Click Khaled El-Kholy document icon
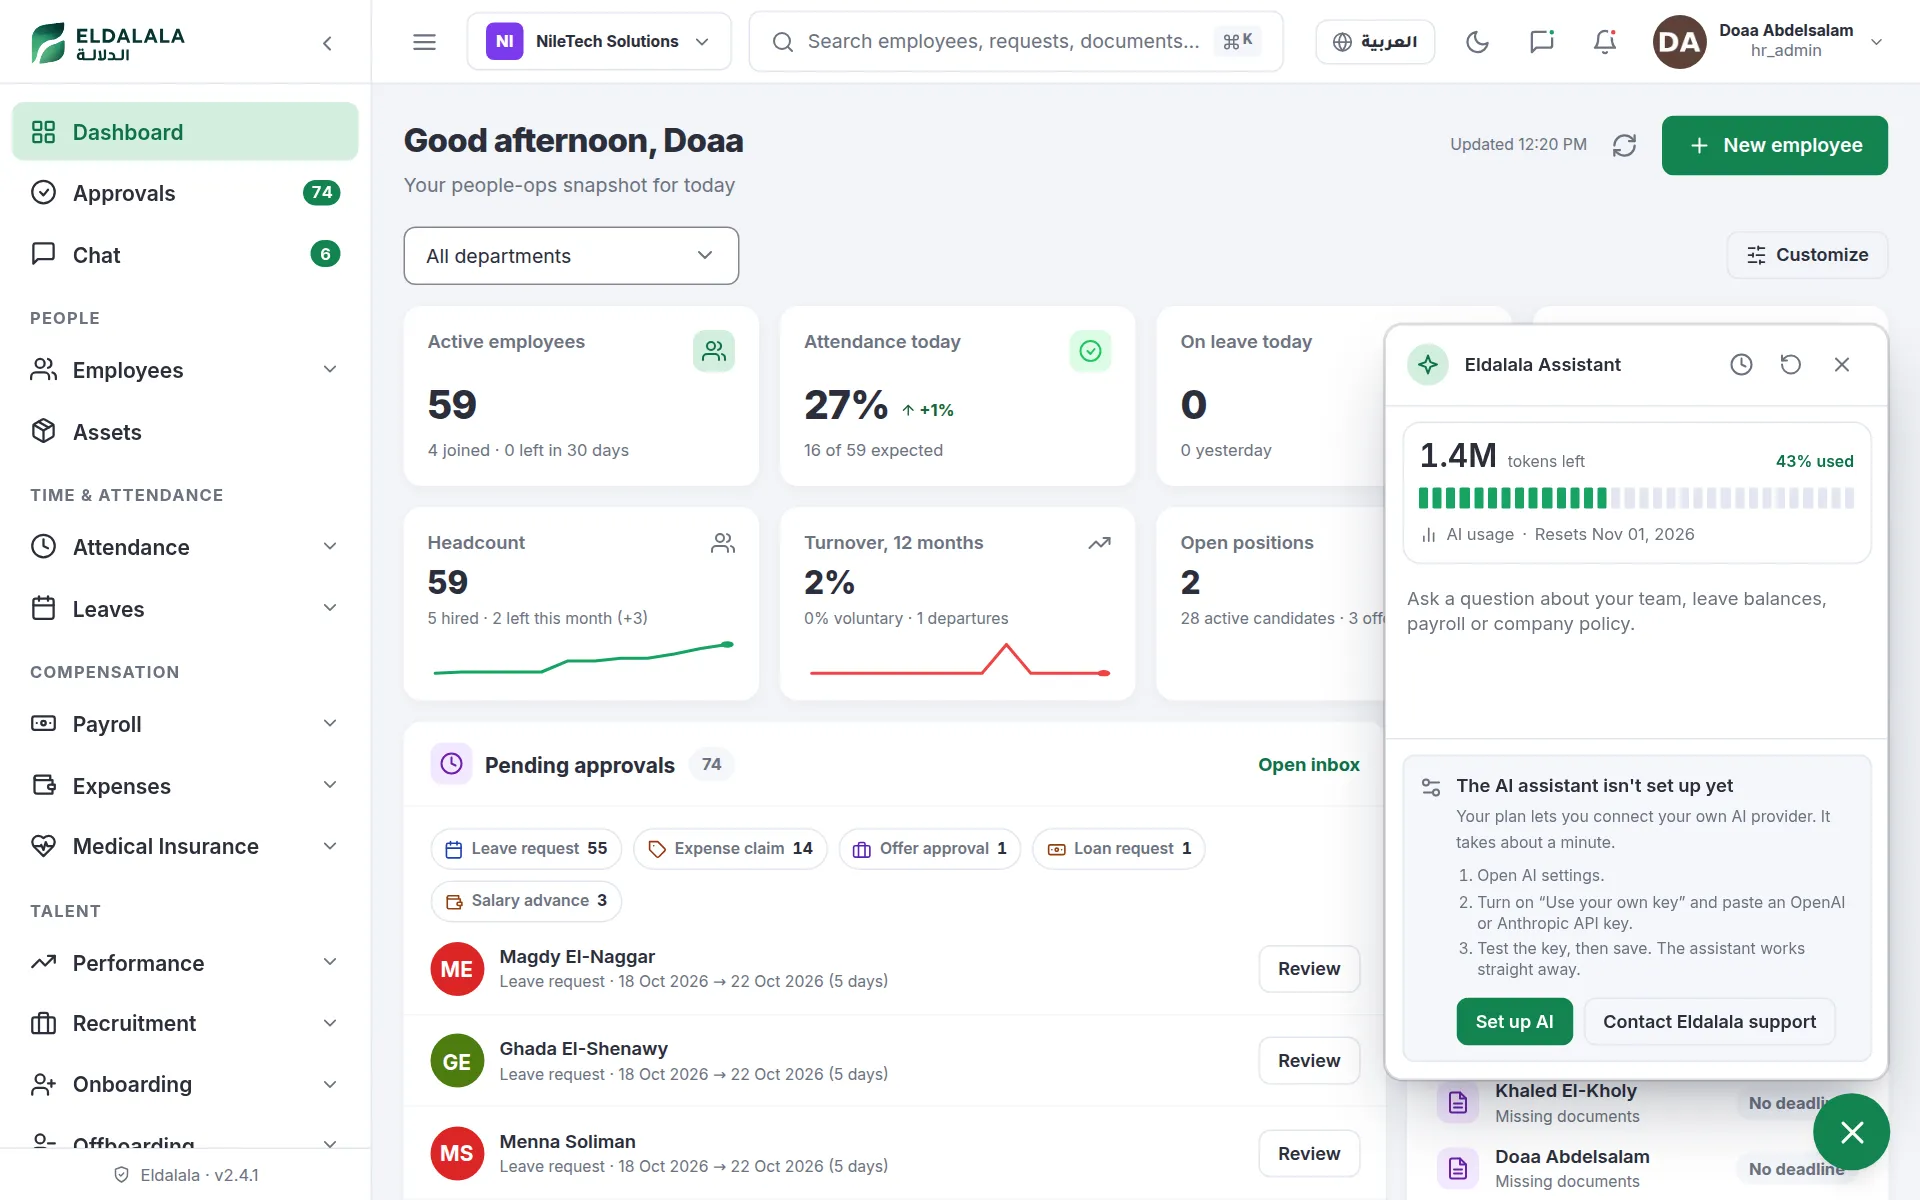The width and height of the screenshot is (1920, 1200). point(1458,1102)
